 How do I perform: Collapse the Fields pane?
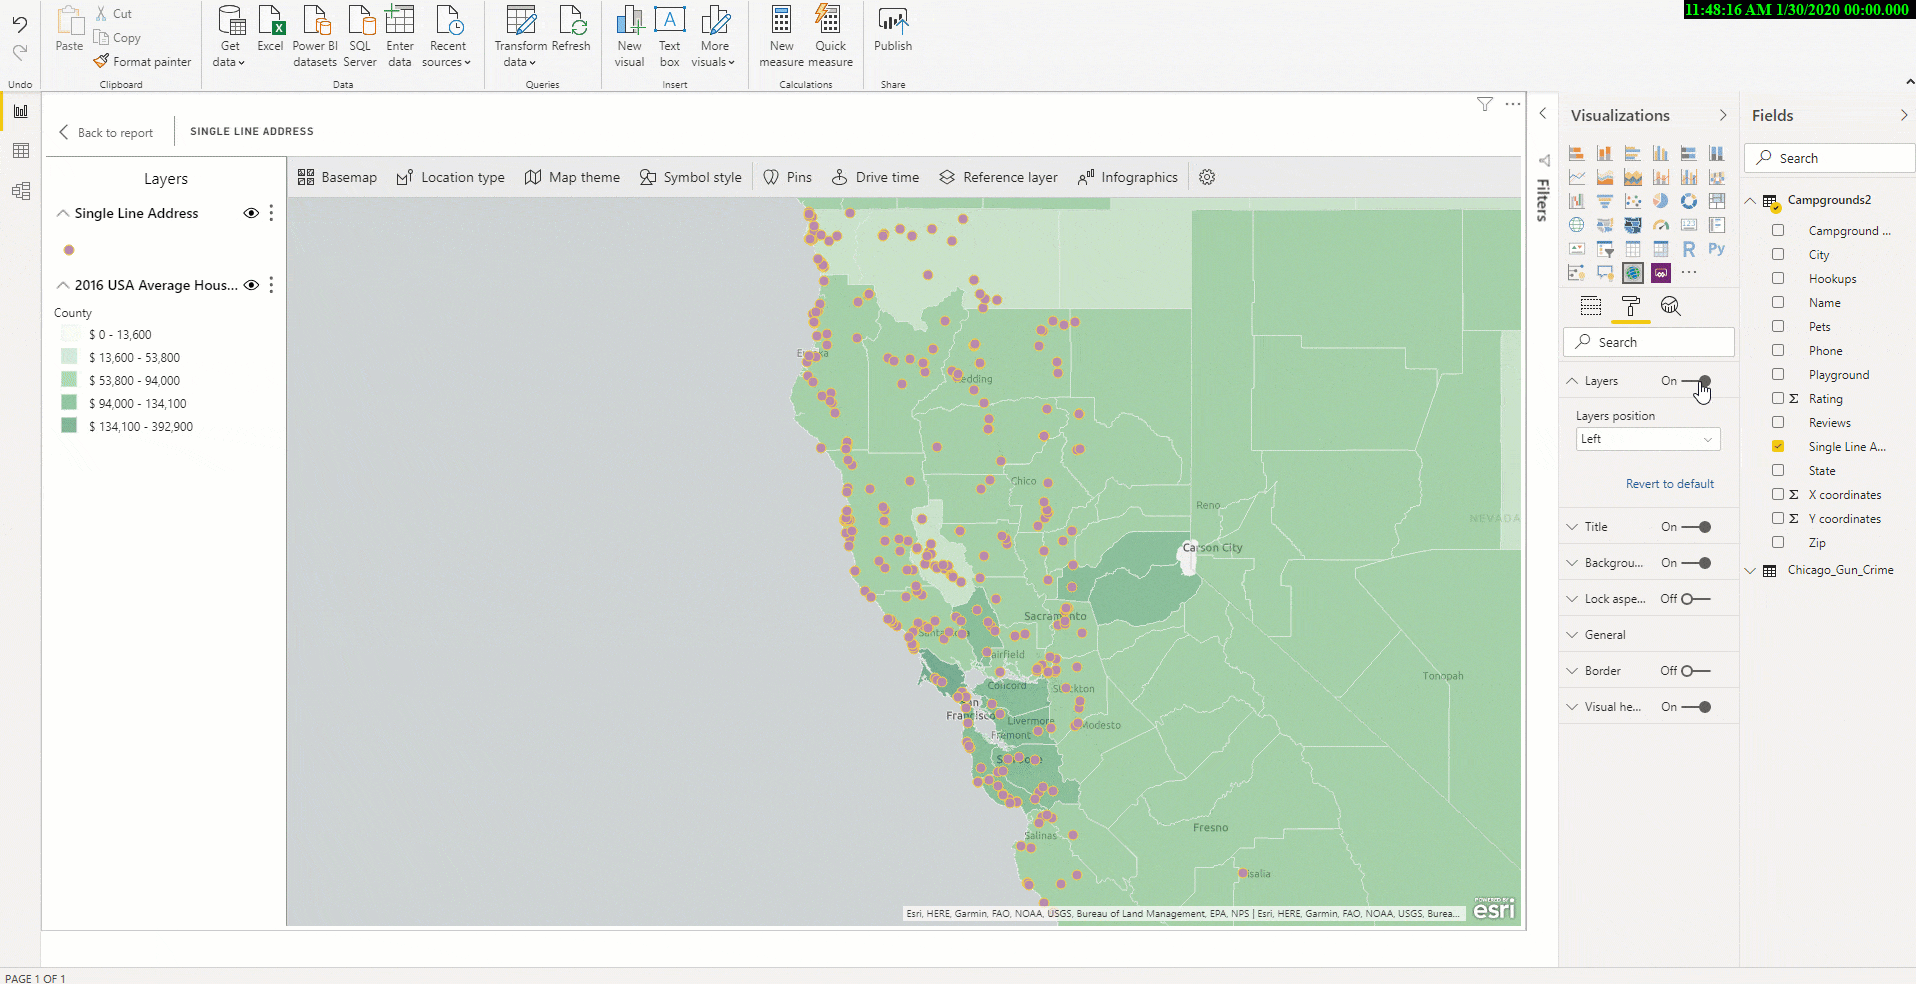(x=1903, y=115)
